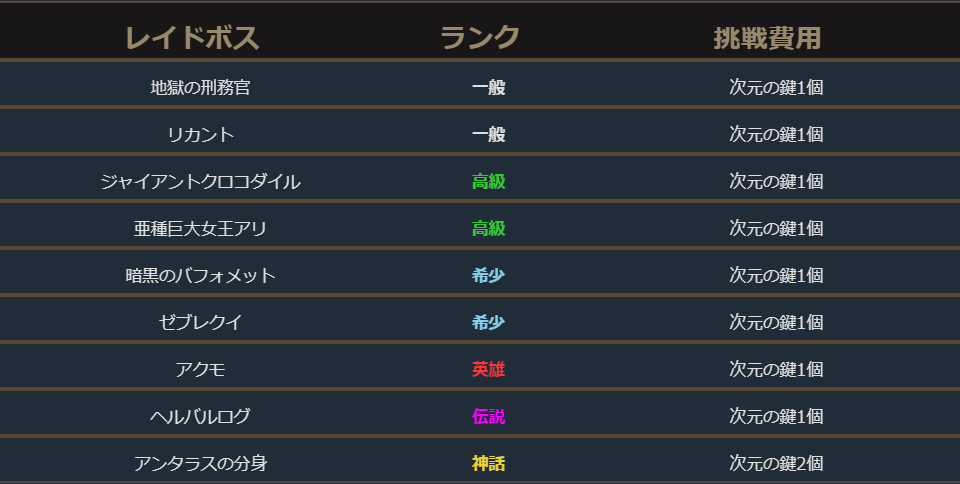
Task: Click the 次元の鍵2個 challenge cost
Action: (x=776, y=463)
